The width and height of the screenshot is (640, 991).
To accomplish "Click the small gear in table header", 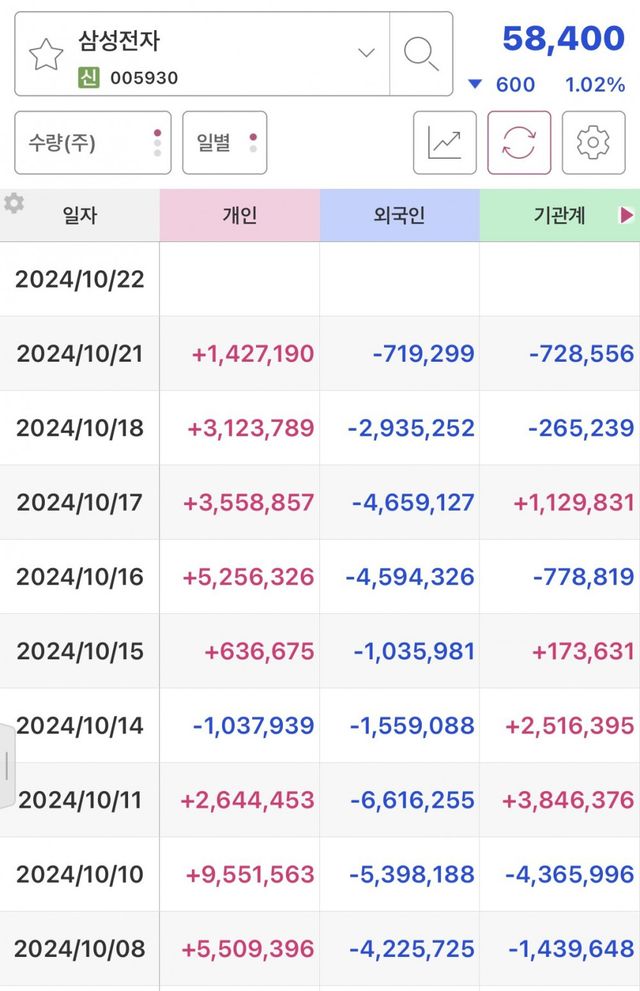I will point(14,204).
